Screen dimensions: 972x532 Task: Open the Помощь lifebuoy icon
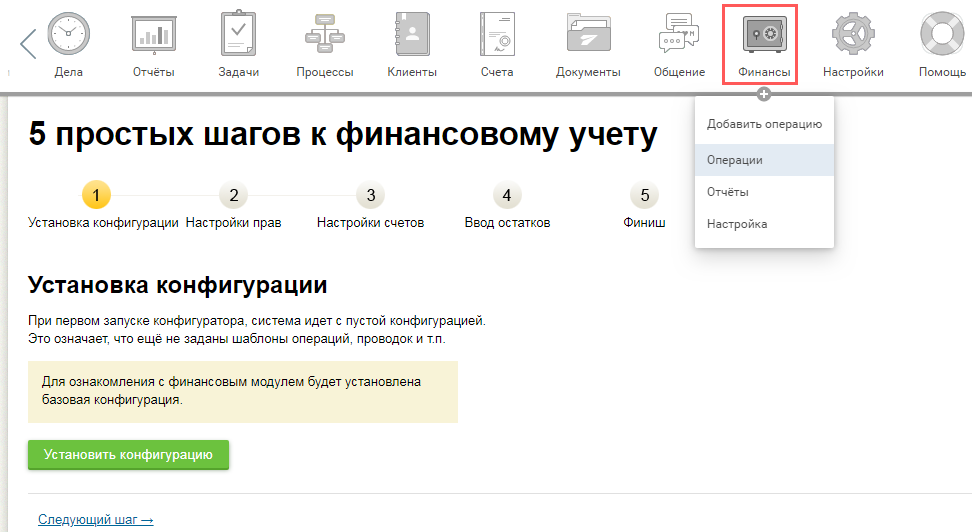(x=942, y=33)
